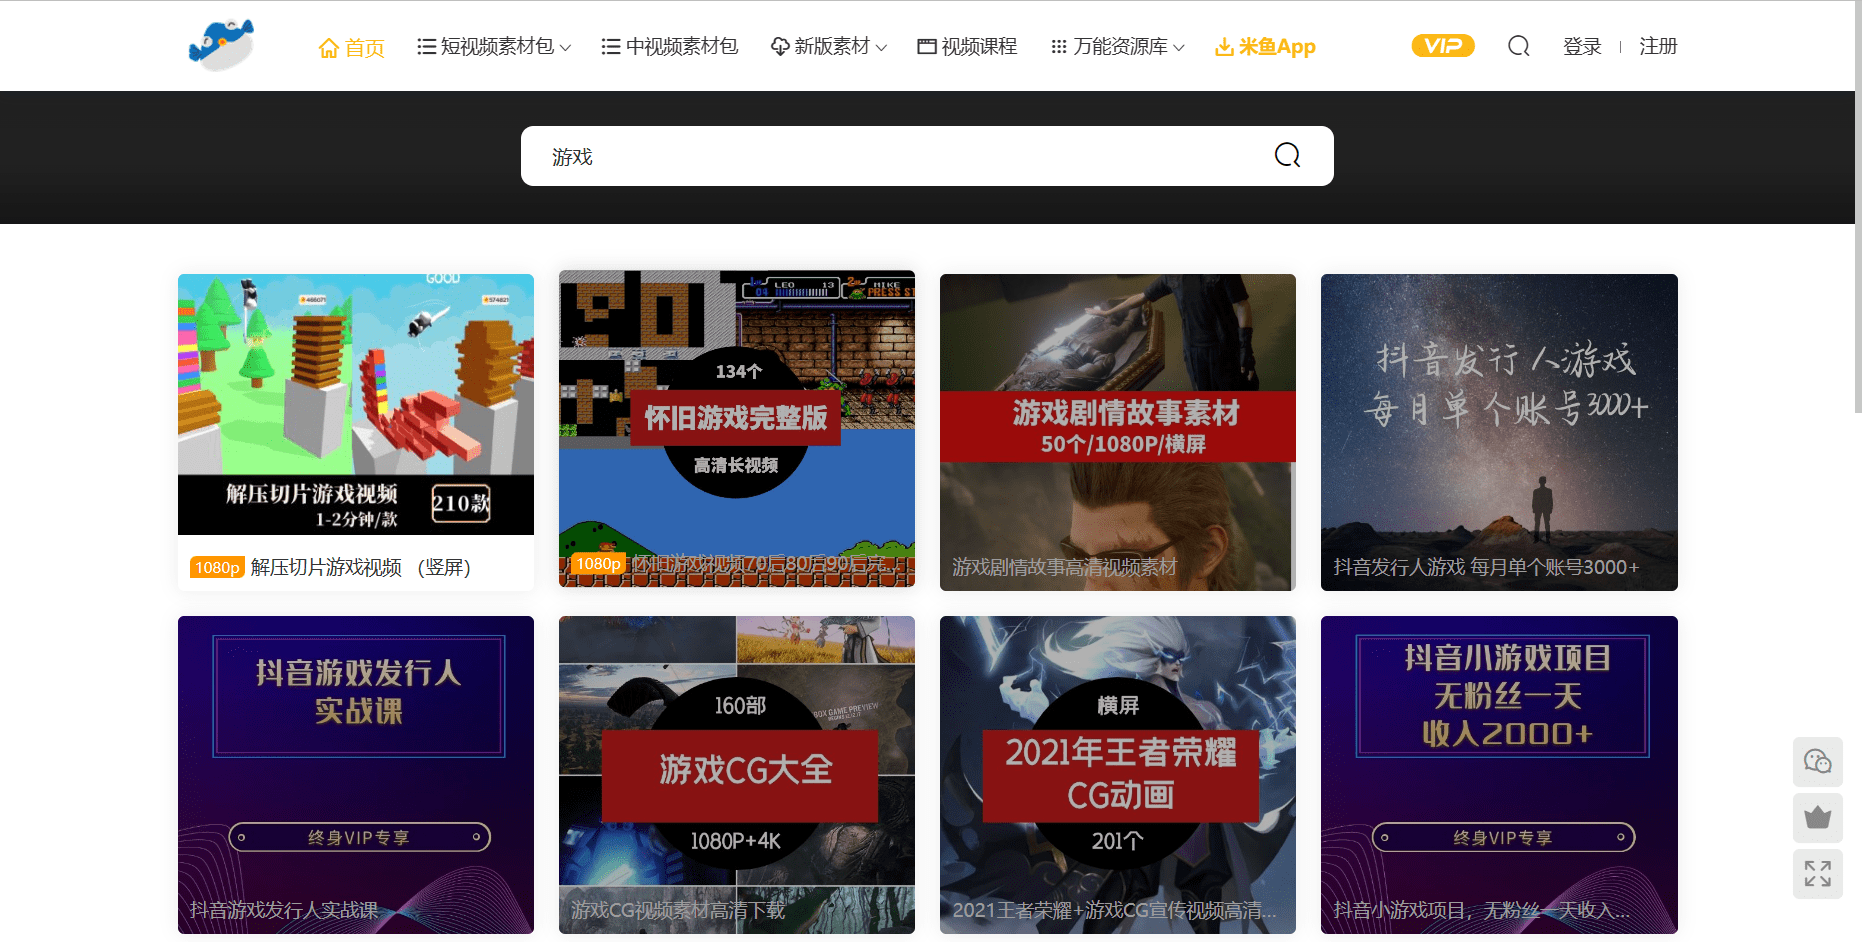This screenshot has height=942, width=1862.
Task: Click the blue fish site logo
Action: click(x=221, y=45)
